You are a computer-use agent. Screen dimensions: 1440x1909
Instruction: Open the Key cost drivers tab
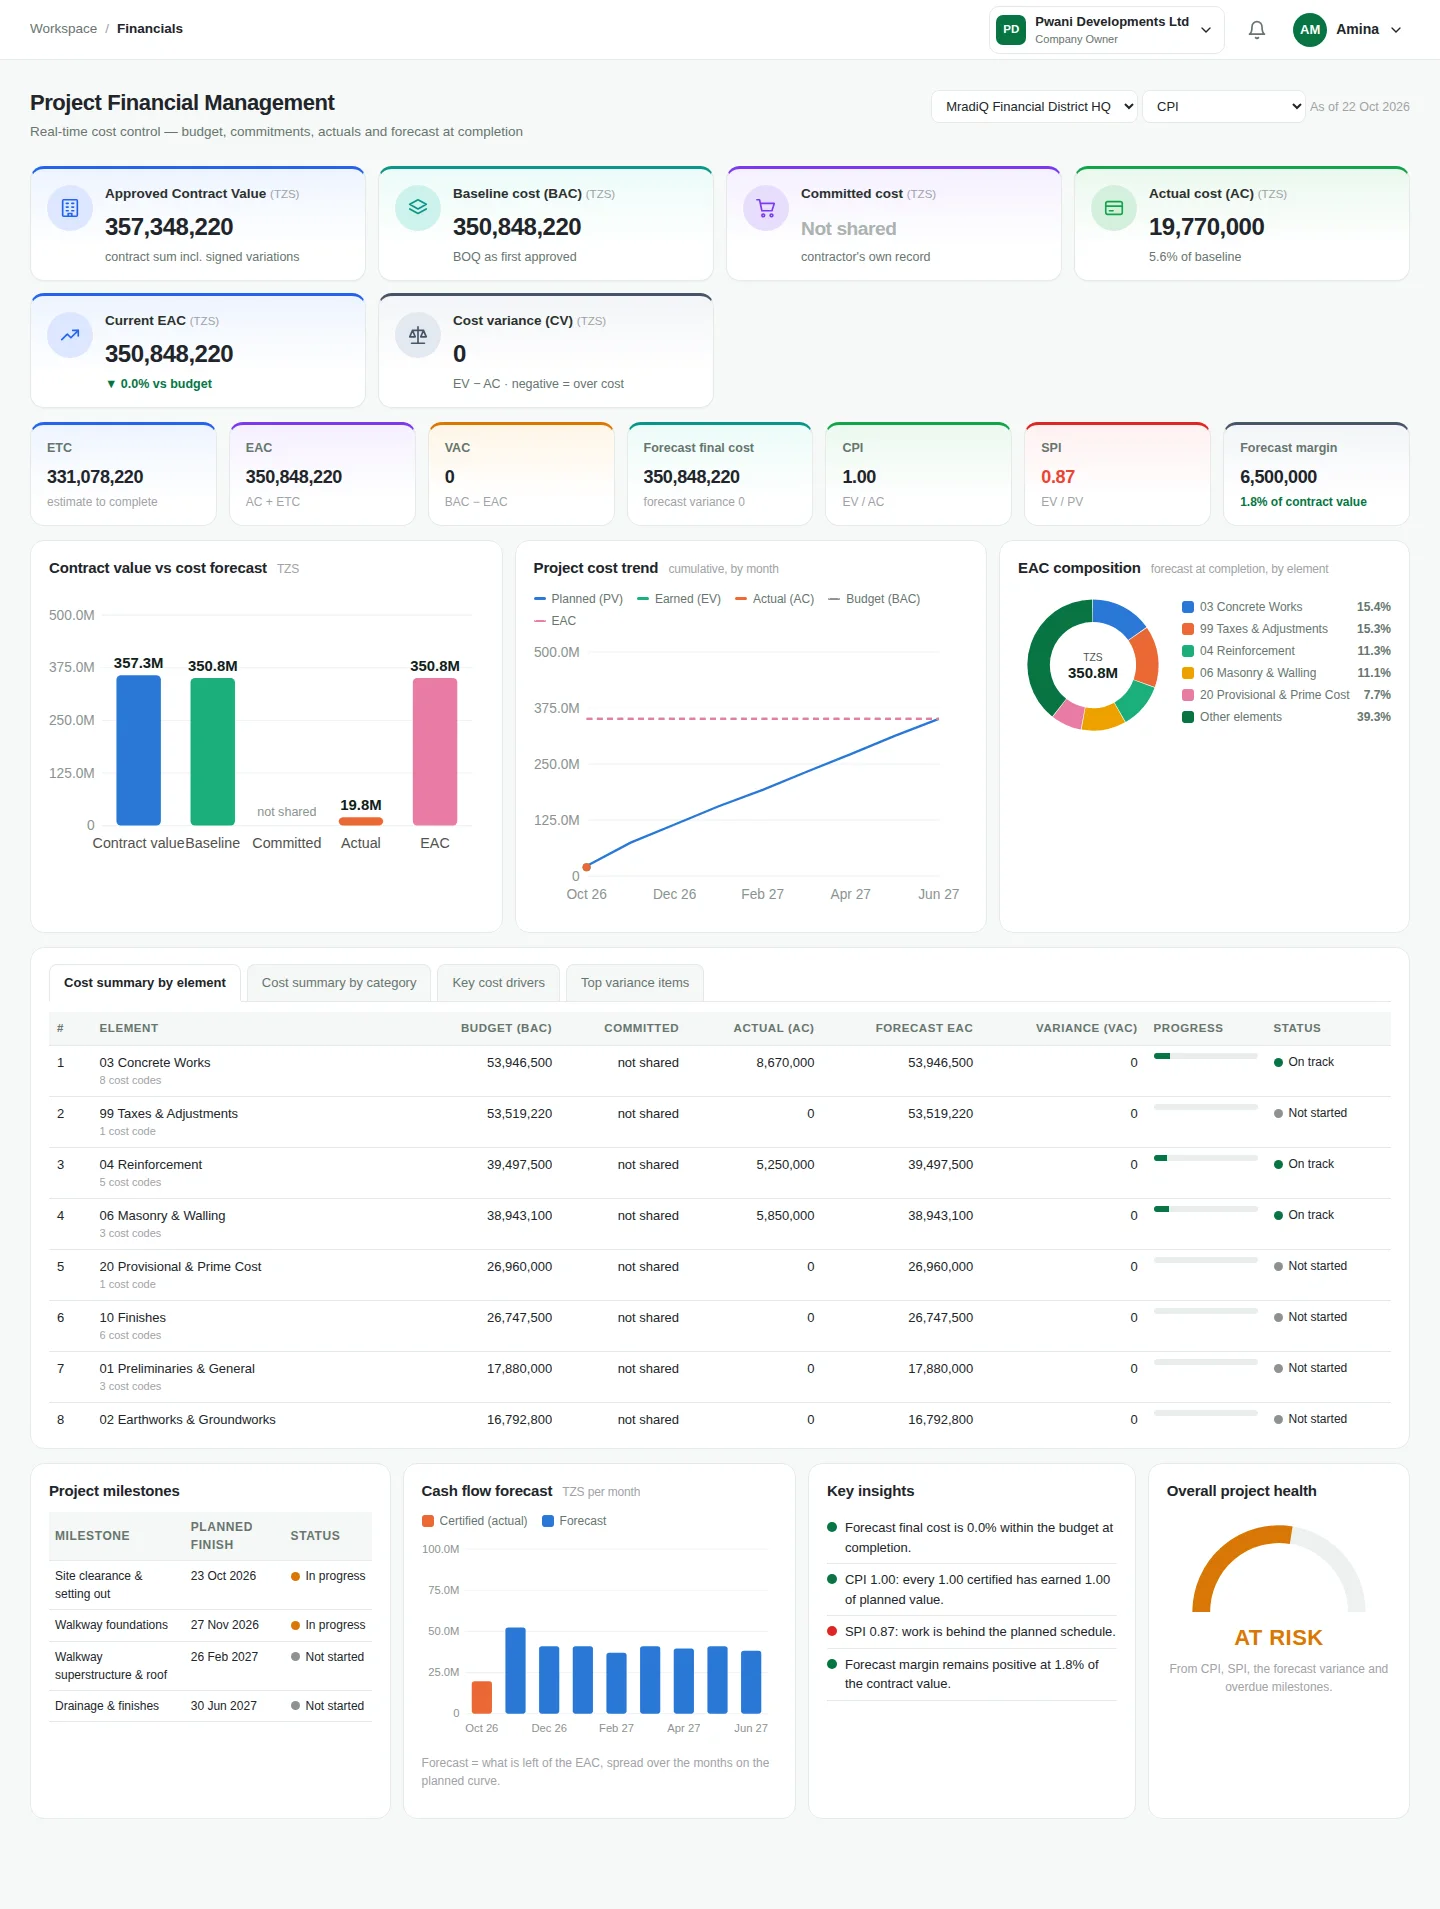499,983
